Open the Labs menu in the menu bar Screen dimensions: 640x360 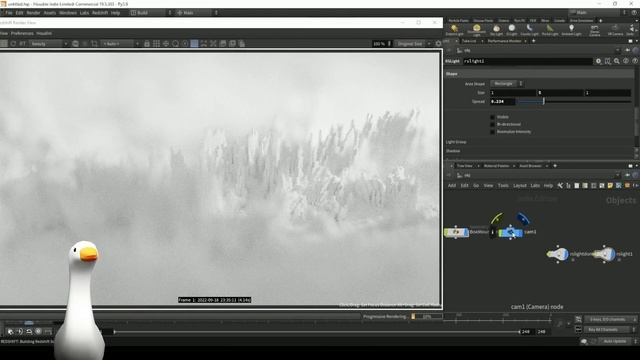click(84, 13)
